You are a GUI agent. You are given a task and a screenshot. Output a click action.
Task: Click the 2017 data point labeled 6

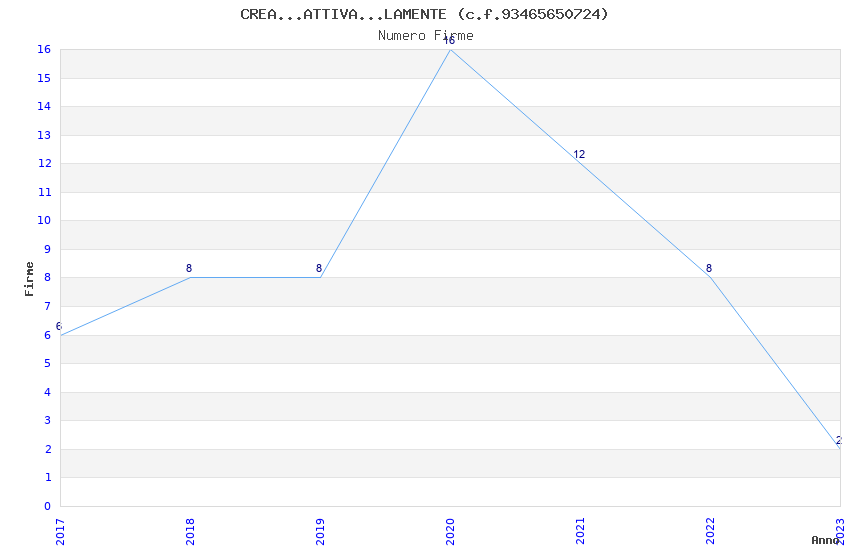(59, 326)
